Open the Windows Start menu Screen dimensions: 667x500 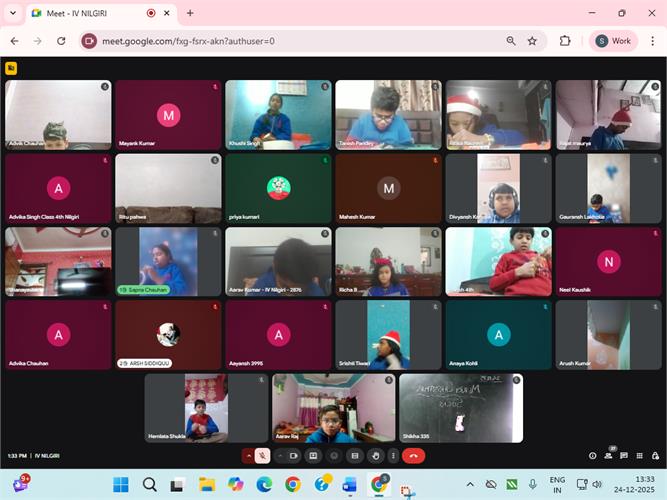[x=121, y=485]
